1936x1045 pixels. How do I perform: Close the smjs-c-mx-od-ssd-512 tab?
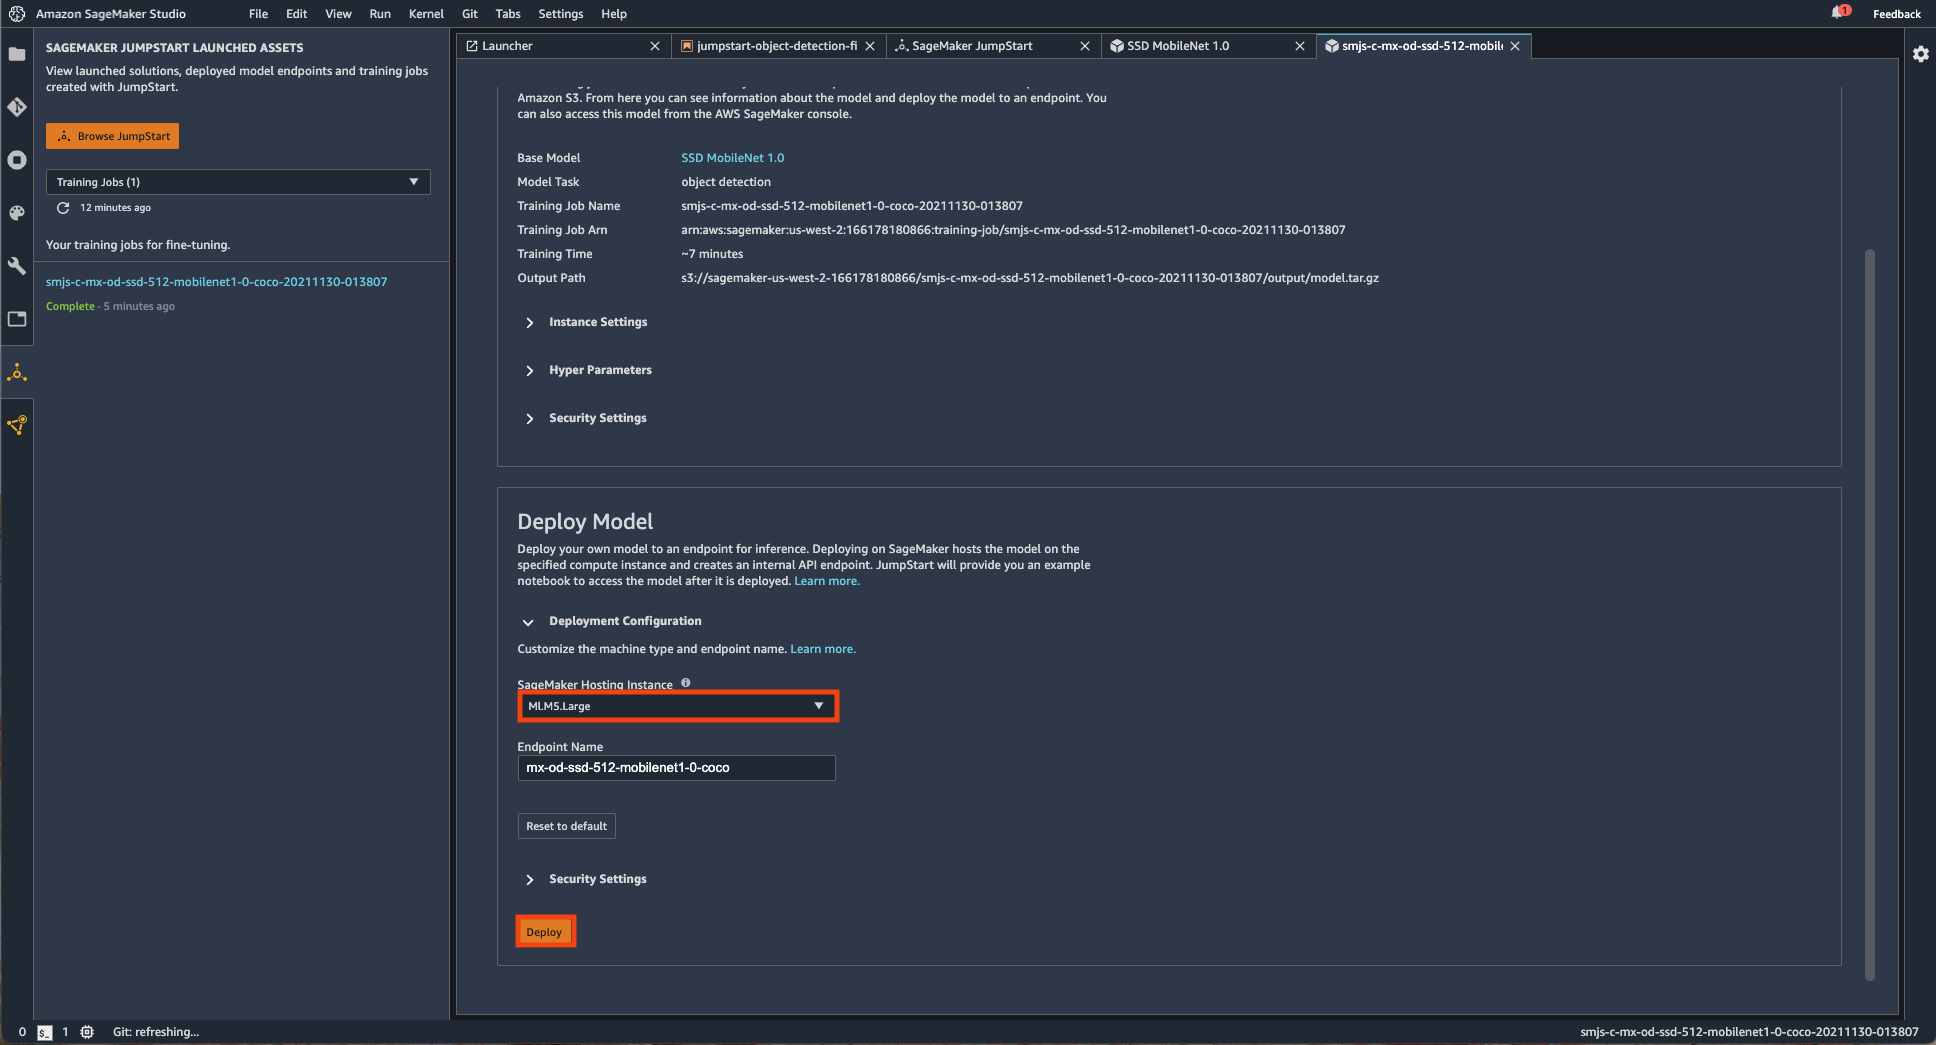coord(1515,46)
